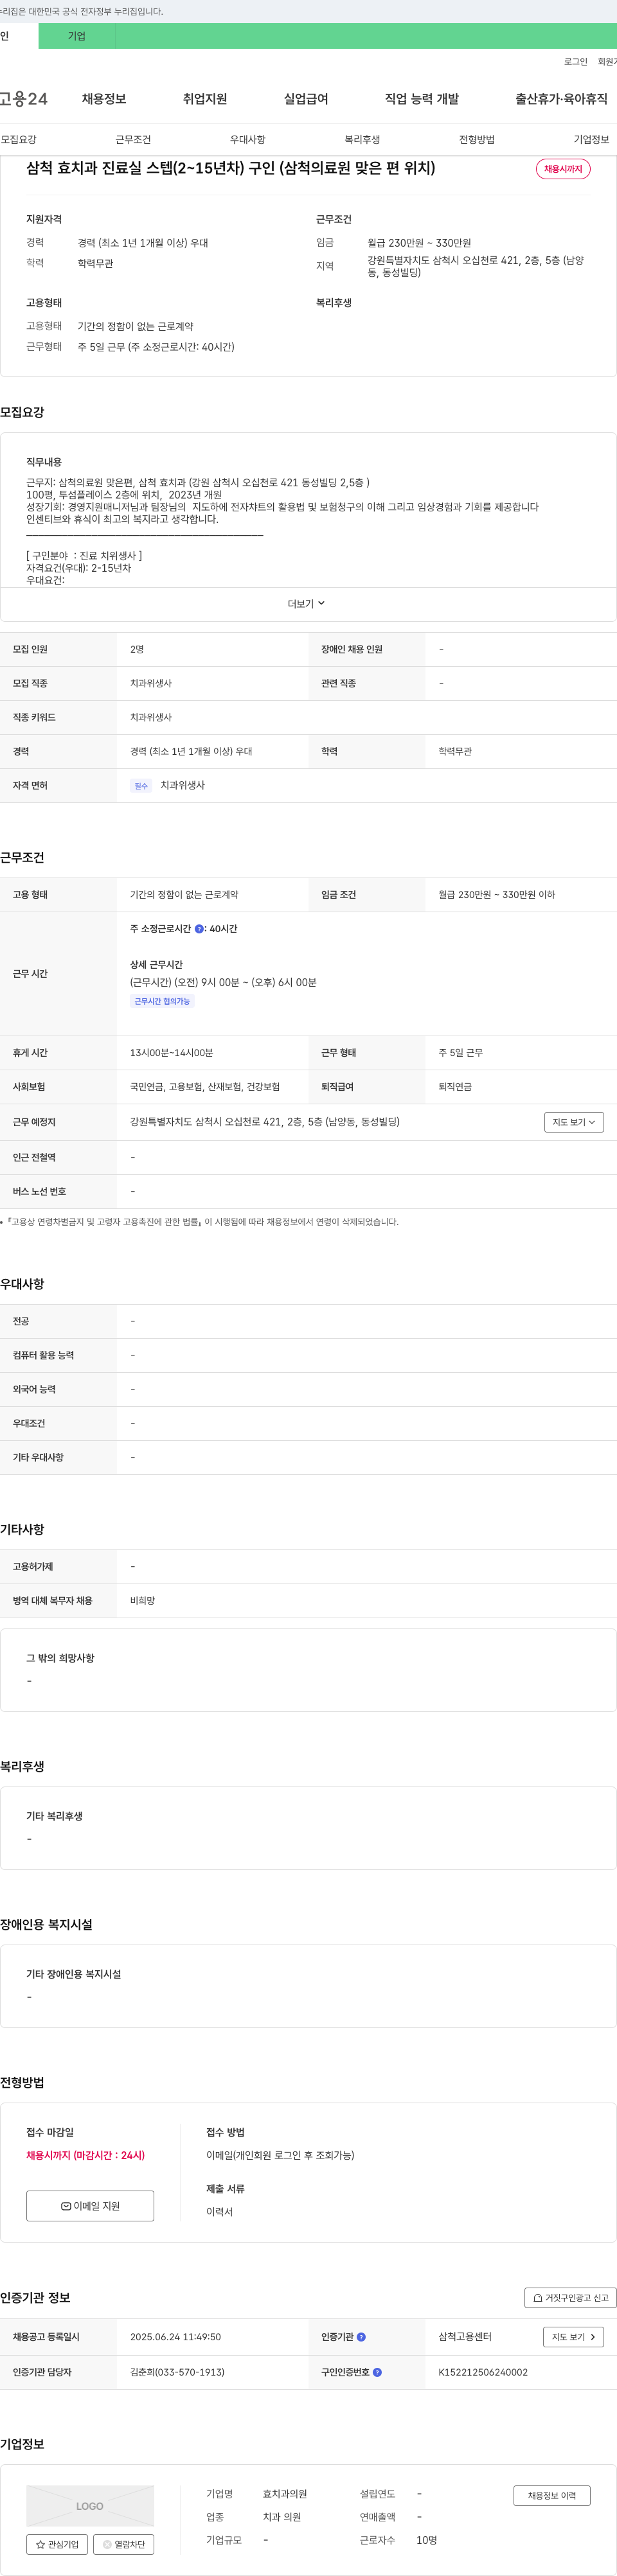The height and width of the screenshot is (2576, 617).
Task: Open 지도 보기 dropdown for 근무 예정지
Action: pyautogui.click(x=574, y=1122)
